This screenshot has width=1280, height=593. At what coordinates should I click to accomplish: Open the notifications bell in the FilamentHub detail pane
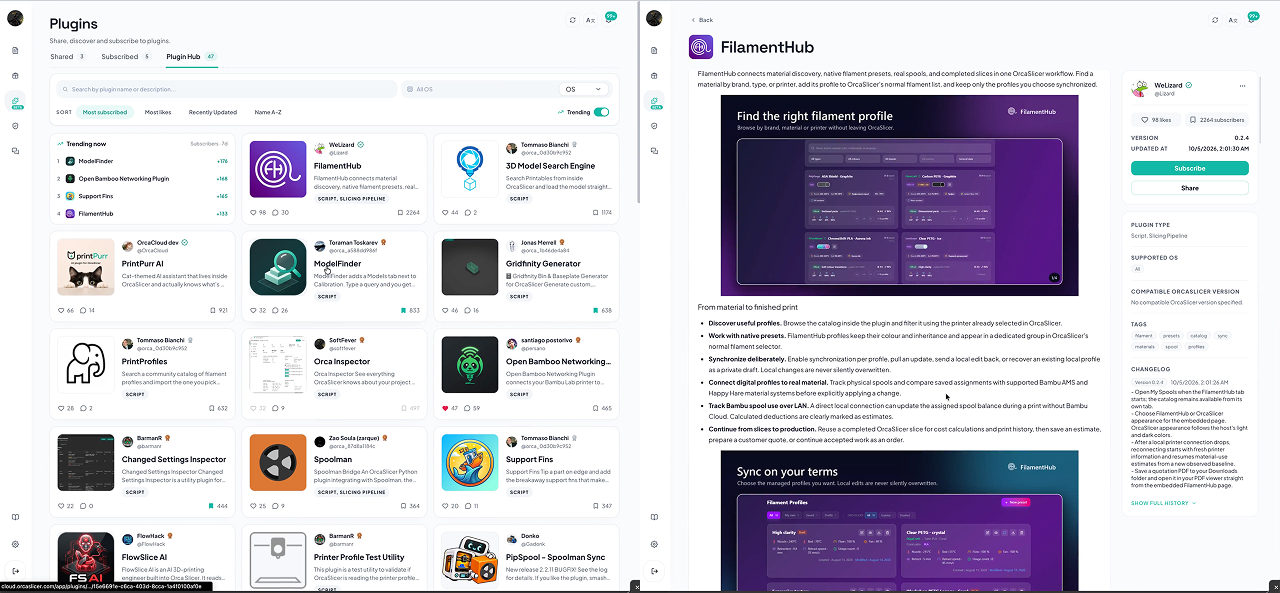pyautogui.click(x=1250, y=19)
